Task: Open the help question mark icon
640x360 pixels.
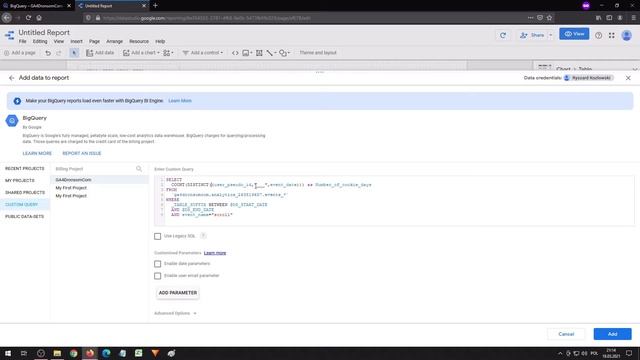Action: point(598,36)
